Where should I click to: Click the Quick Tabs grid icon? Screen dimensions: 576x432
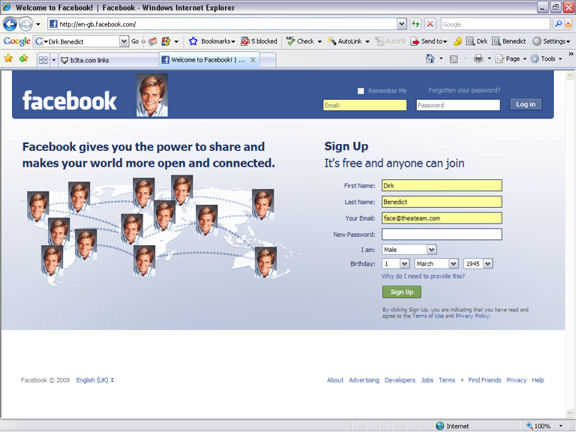pos(43,60)
